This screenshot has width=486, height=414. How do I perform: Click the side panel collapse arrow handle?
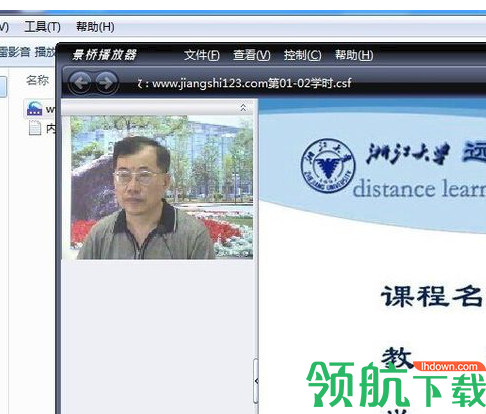(x=256, y=381)
